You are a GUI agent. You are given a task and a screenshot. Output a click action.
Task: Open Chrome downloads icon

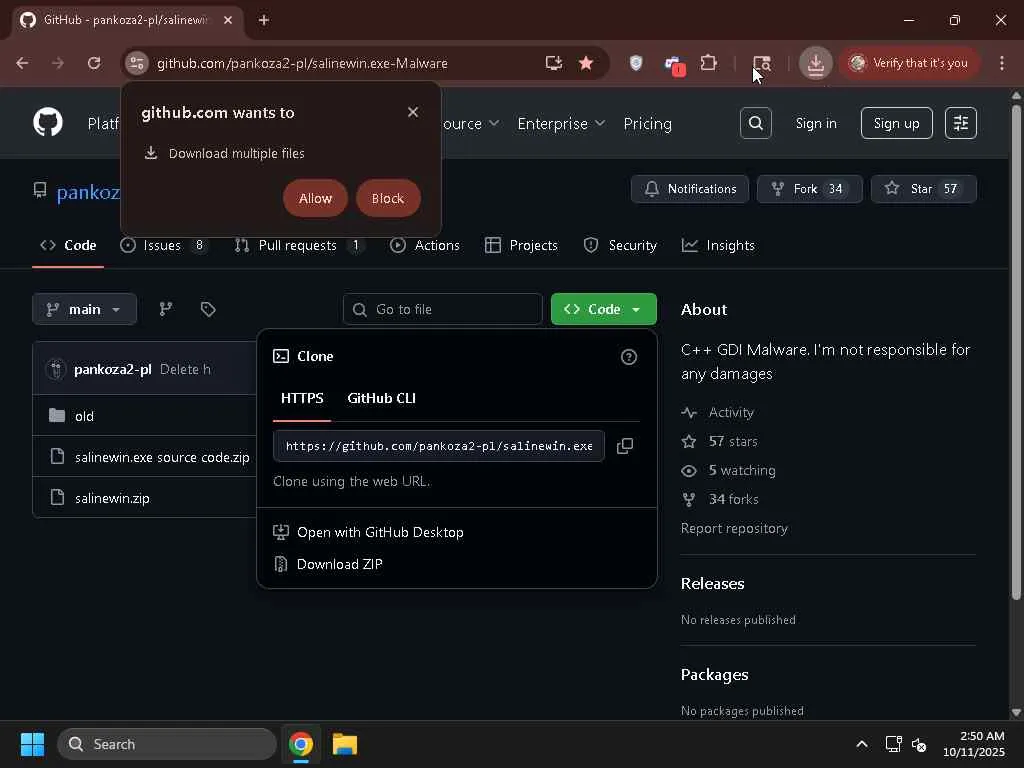click(815, 63)
